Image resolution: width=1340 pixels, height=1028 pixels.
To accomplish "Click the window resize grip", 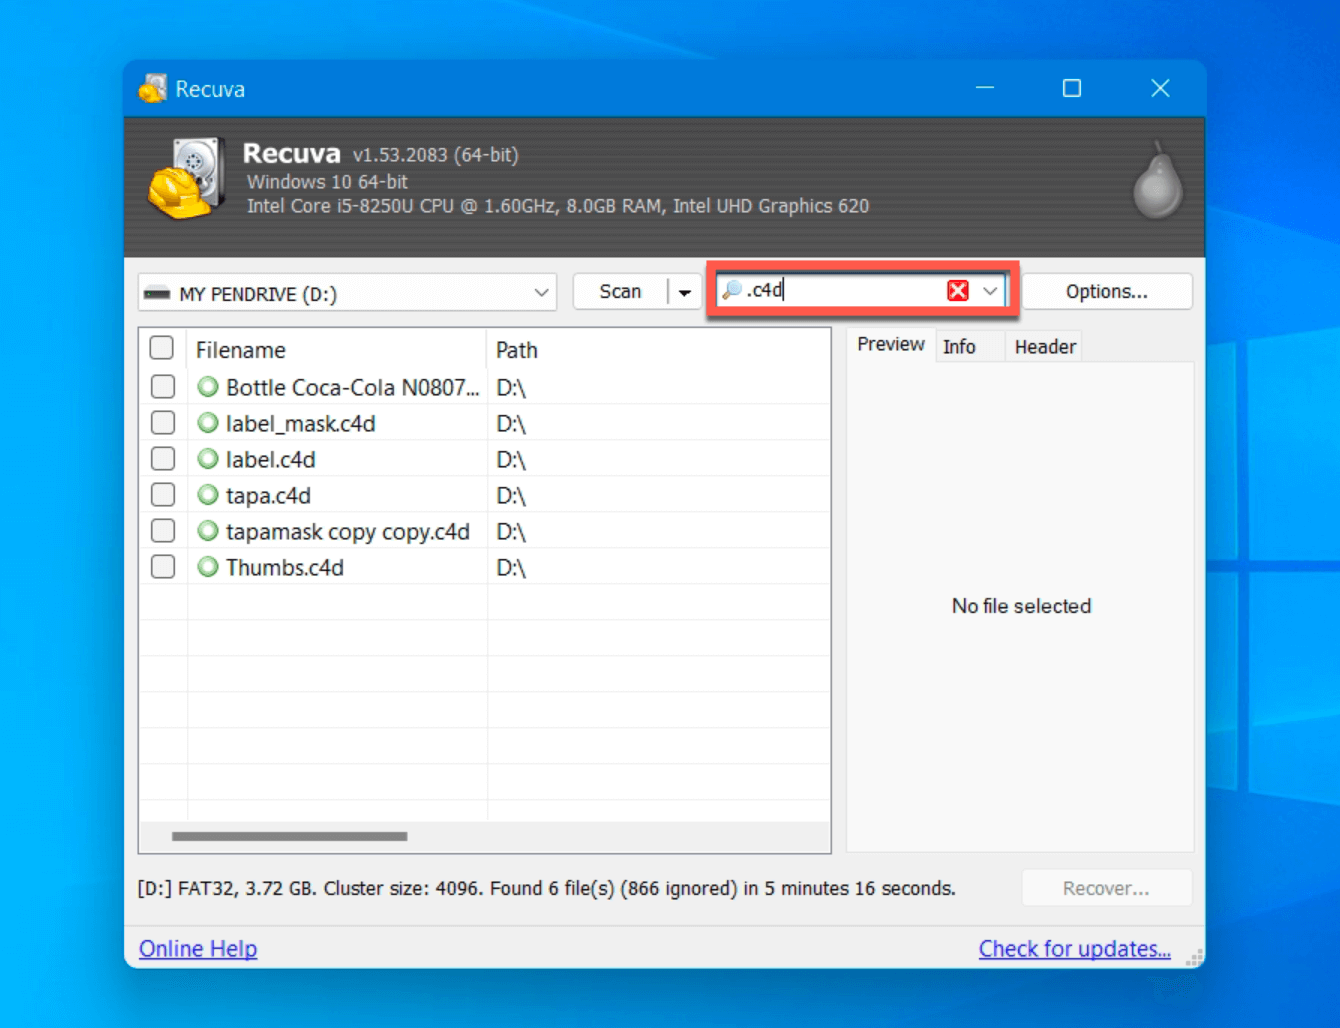I will pyautogui.click(x=1194, y=956).
